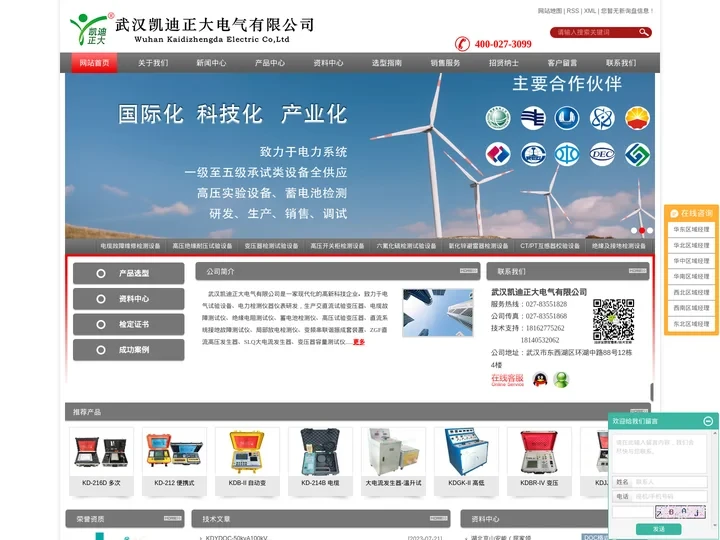The image size is (720, 540).
Task: Open 高压绝缘耐压试验设备 category link
Action: pyautogui.click(x=202, y=246)
